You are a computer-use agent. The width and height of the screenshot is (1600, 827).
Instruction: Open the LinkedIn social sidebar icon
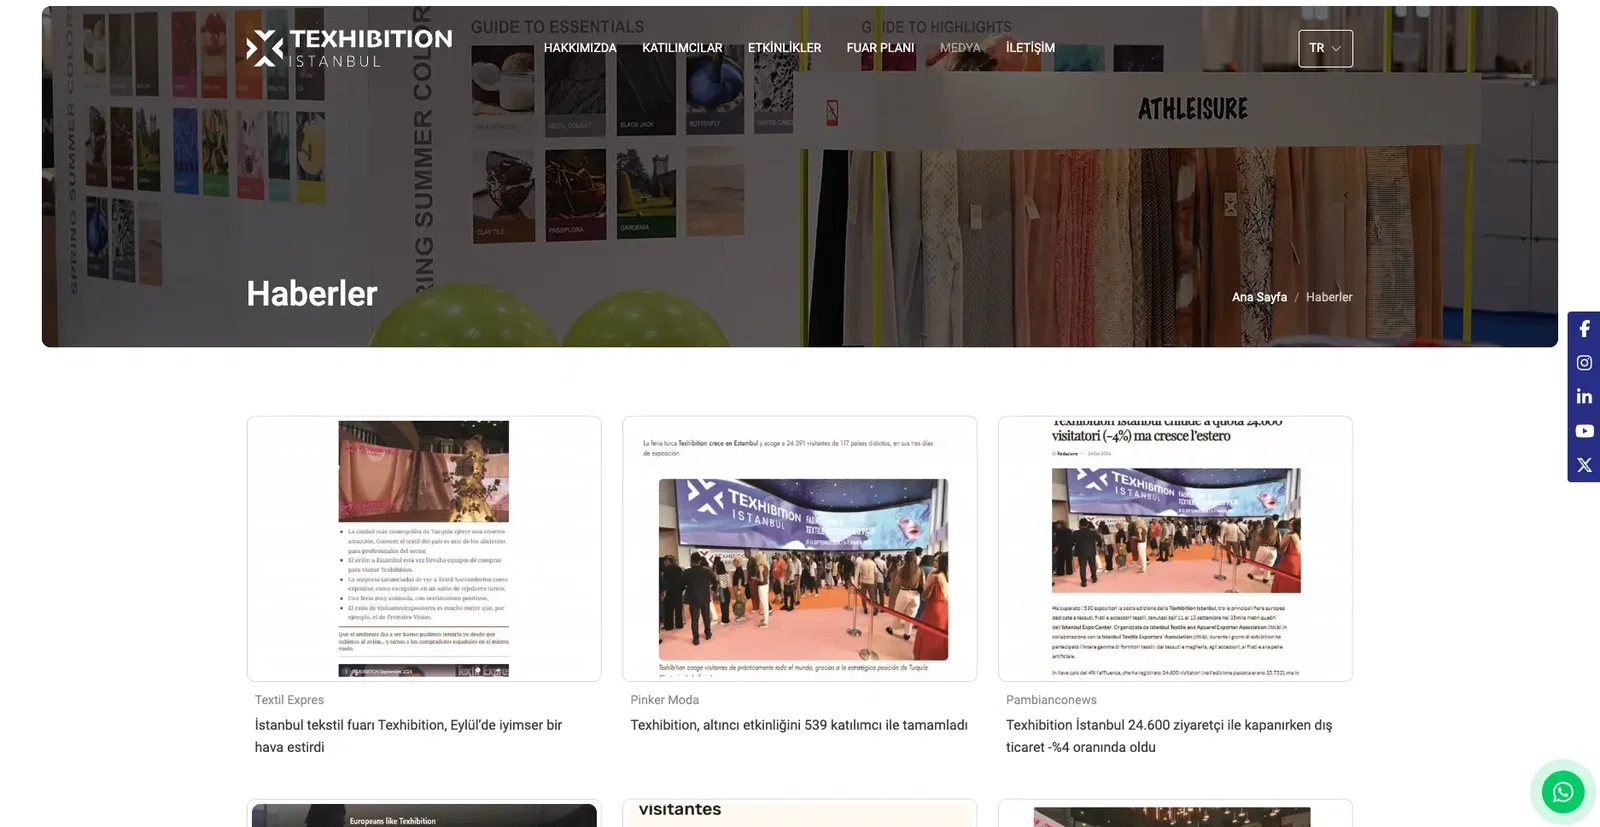(1584, 397)
